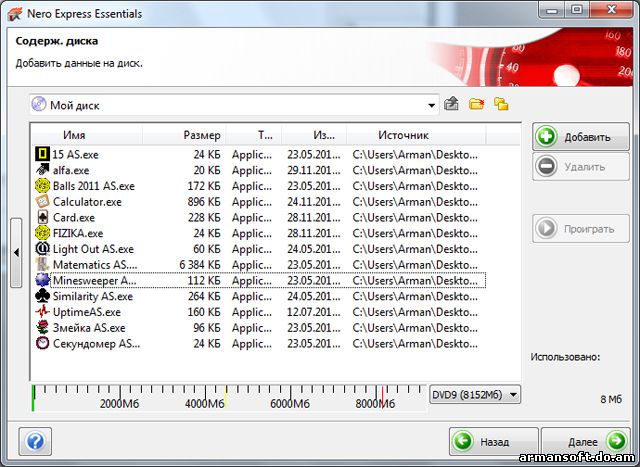Viewport: 640px width, 467px height.
Task: Click the Balls 2011 AS.exe file name
Action: (x=94, y=186)
